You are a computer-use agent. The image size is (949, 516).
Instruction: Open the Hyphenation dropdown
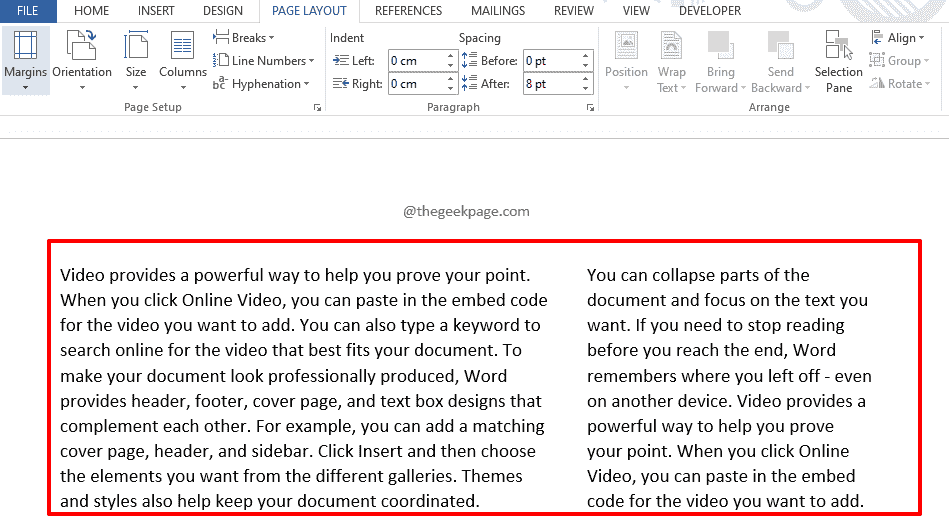[x=261, y=84]
